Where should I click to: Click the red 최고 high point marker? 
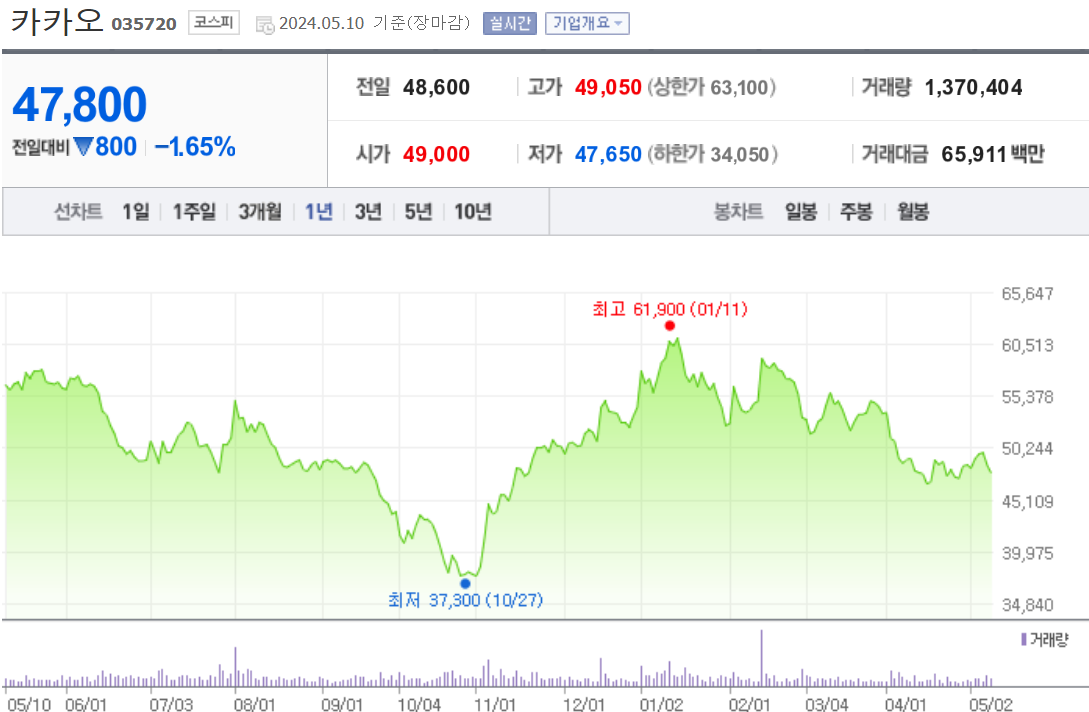pyautogui.click(x=670, y=326)
